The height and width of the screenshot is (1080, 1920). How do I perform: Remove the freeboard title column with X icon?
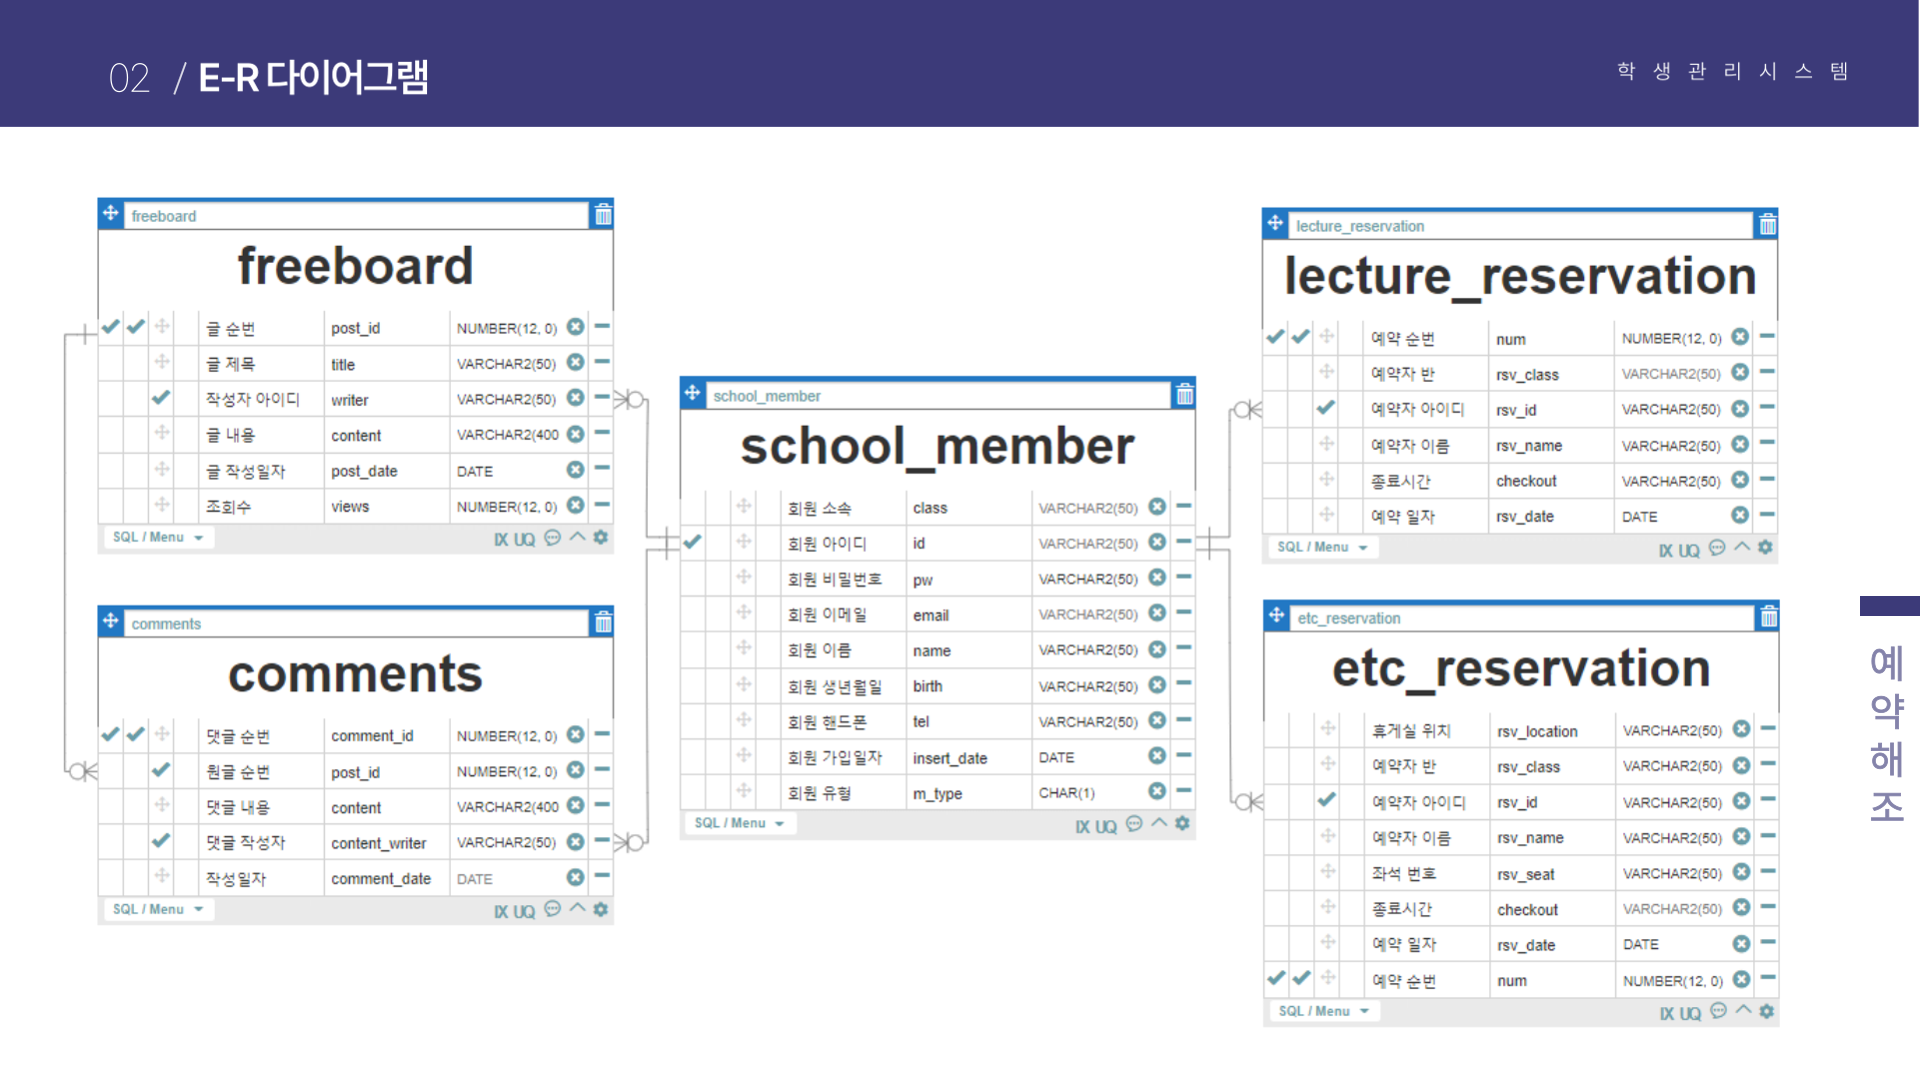(575, 363)
